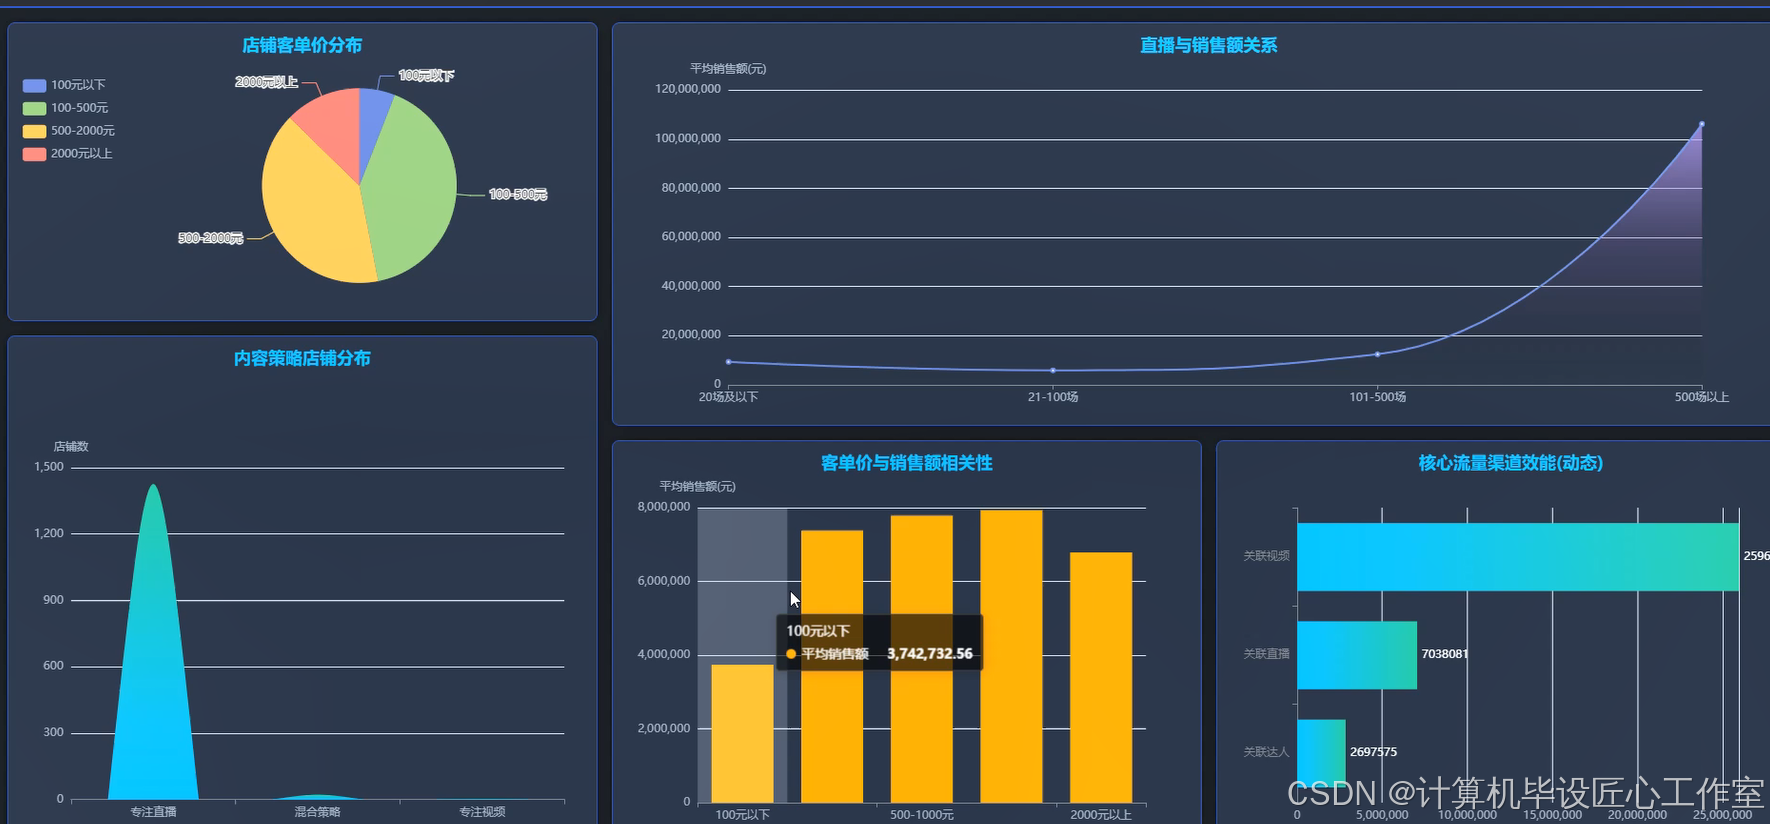Select the tallest orange bar in price chart
Image resolution: width=1770 pixels, height=824 pixels.
point(1011,656)
